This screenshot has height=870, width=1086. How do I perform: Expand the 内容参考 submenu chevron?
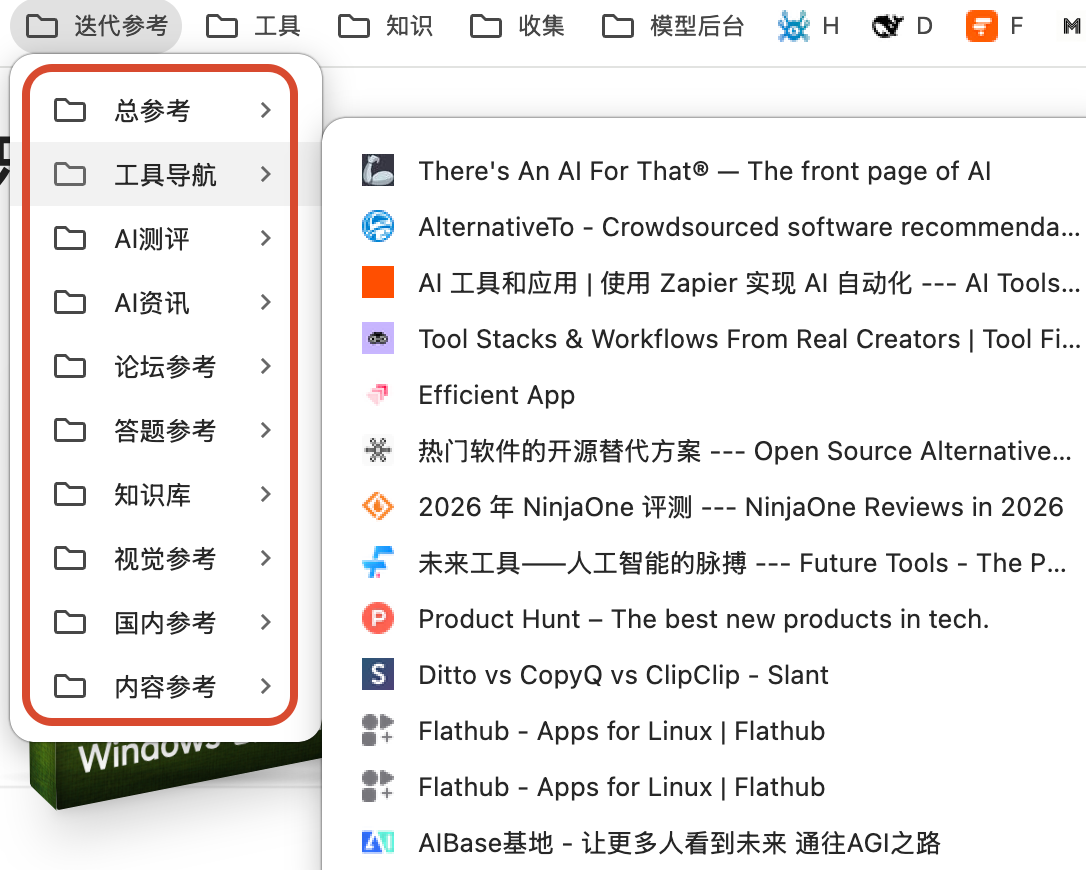265,686
